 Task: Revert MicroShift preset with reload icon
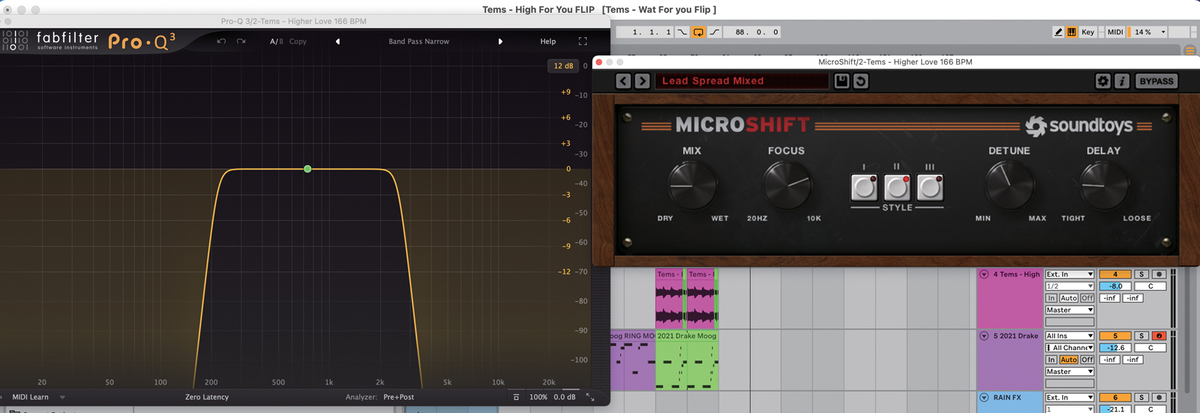[859, 81]
